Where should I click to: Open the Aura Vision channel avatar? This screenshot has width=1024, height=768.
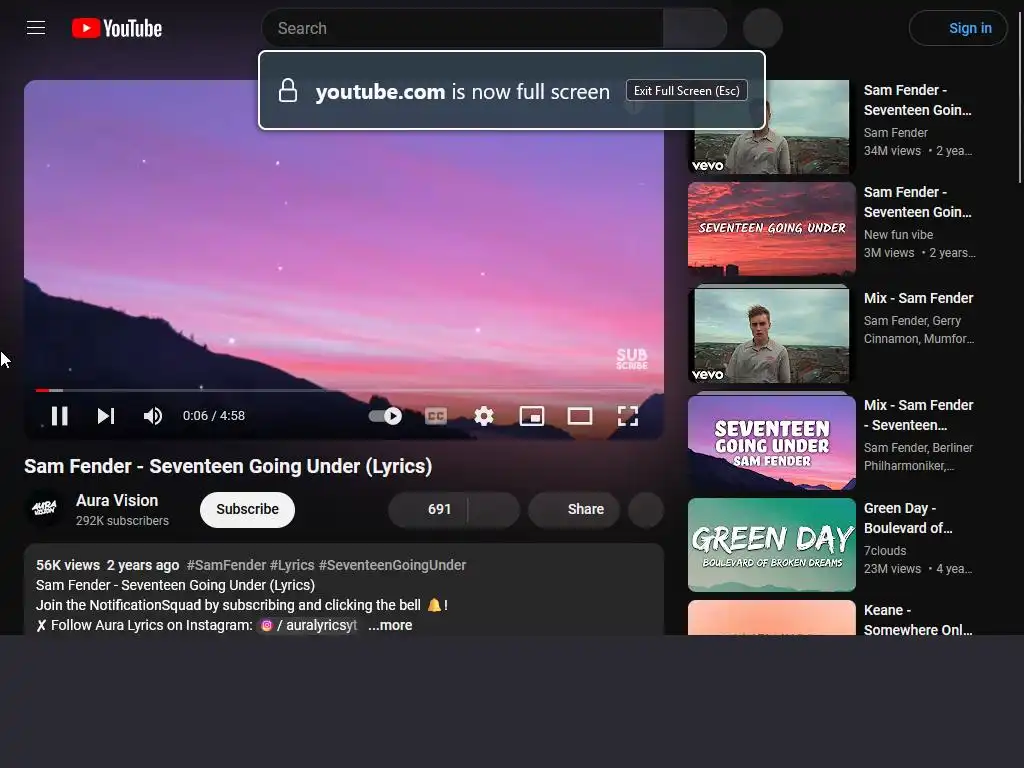pyautogui.click(x=44, y=509)
